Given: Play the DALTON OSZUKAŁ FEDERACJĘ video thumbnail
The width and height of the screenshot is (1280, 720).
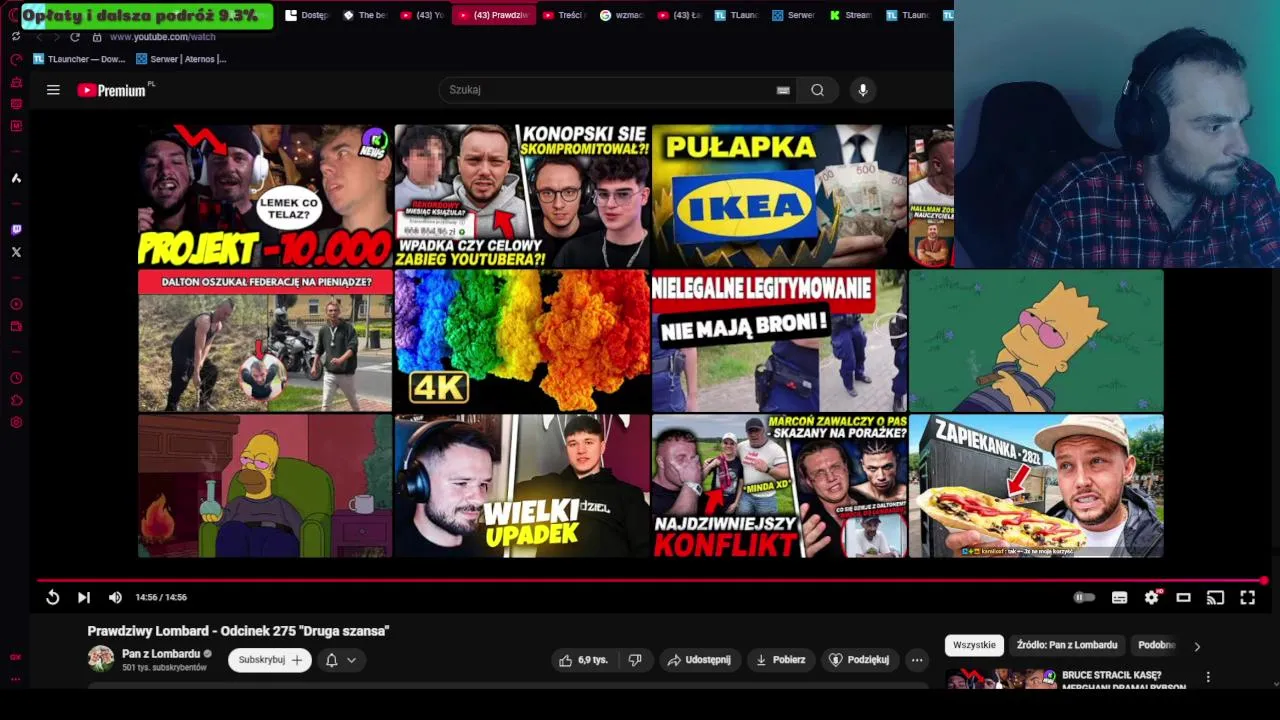Looking at the screenshot, I should click(x=265, y=341).
